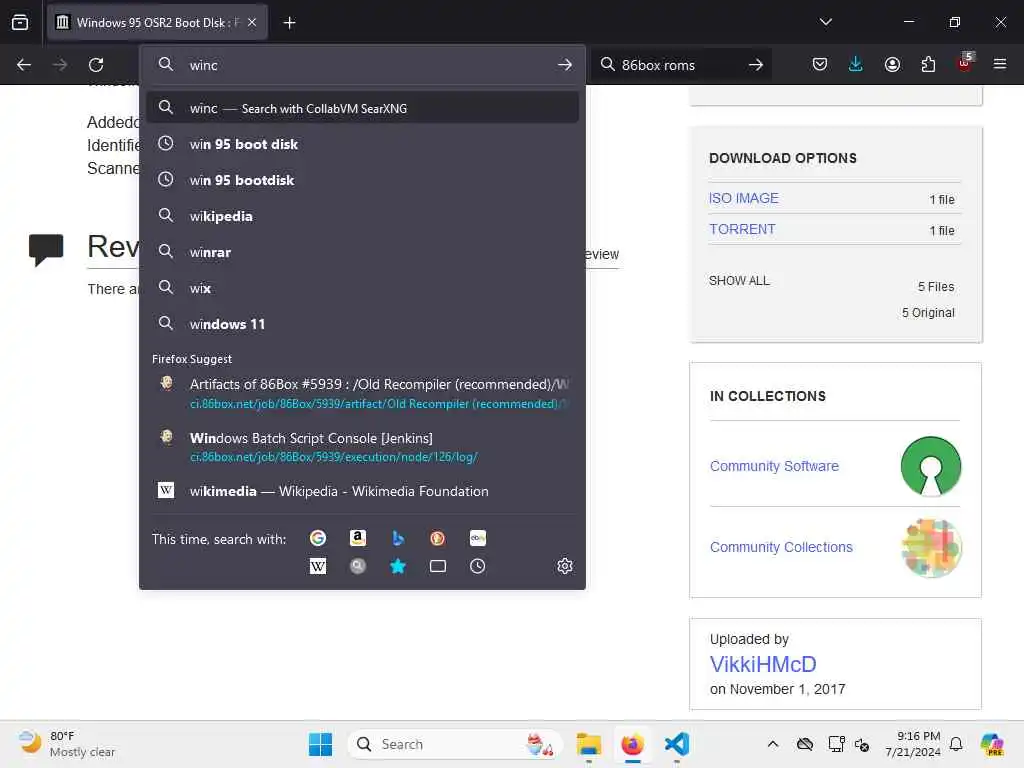
Task: Click the '5 Files' count text
Action: coord(935,287)
